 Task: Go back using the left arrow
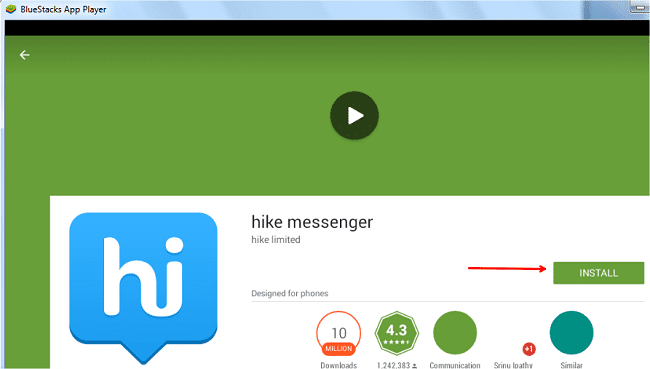point(24,55)
